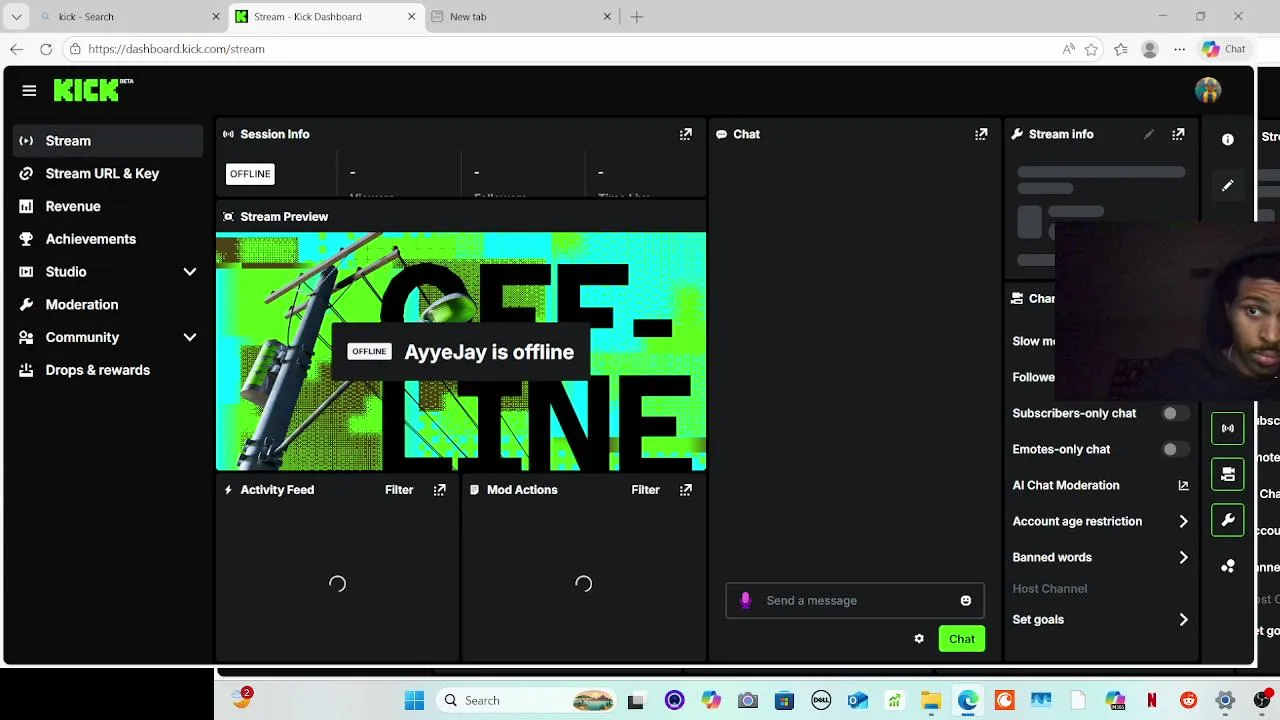Open Set goals settings
Screen dimensions: 1280x720
click(1100, 619)
